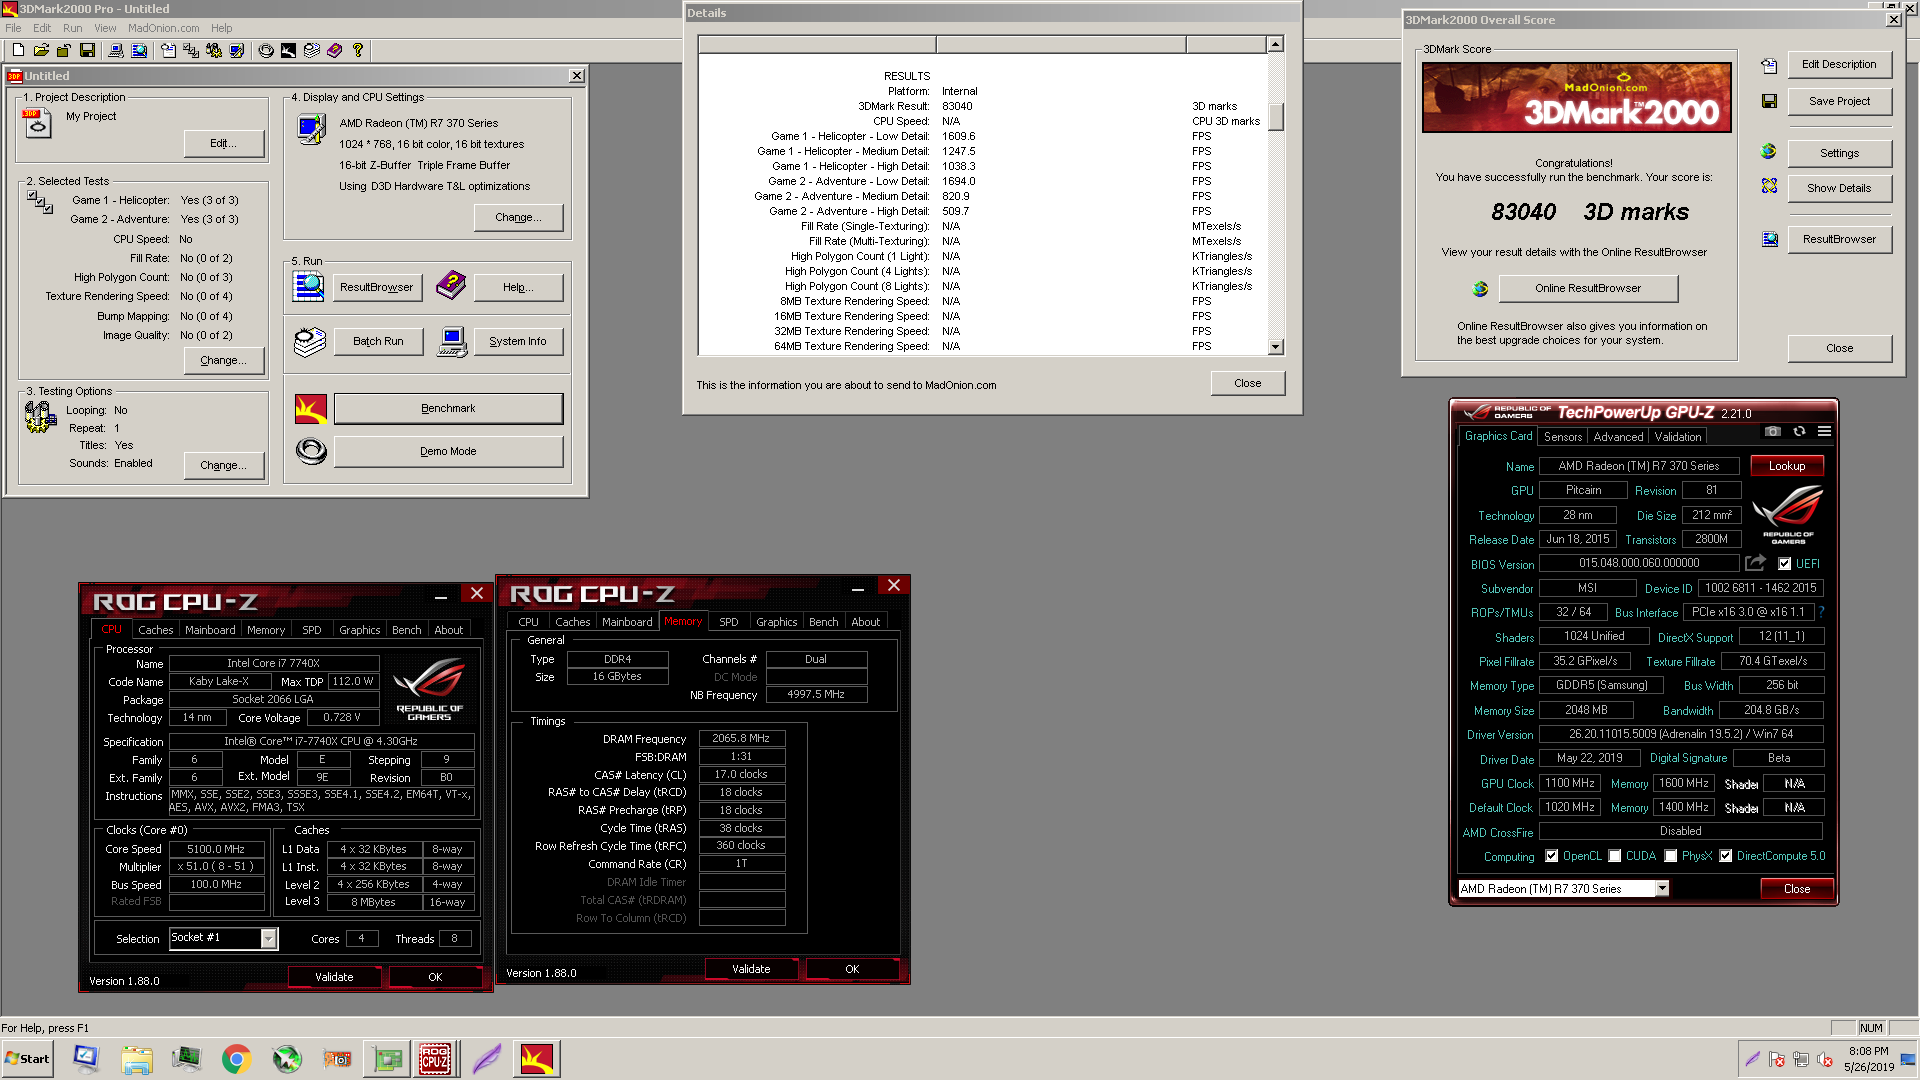Toggle the PhysX checkbox
Screen dimensions: 1920x1080
(1670, 856)
